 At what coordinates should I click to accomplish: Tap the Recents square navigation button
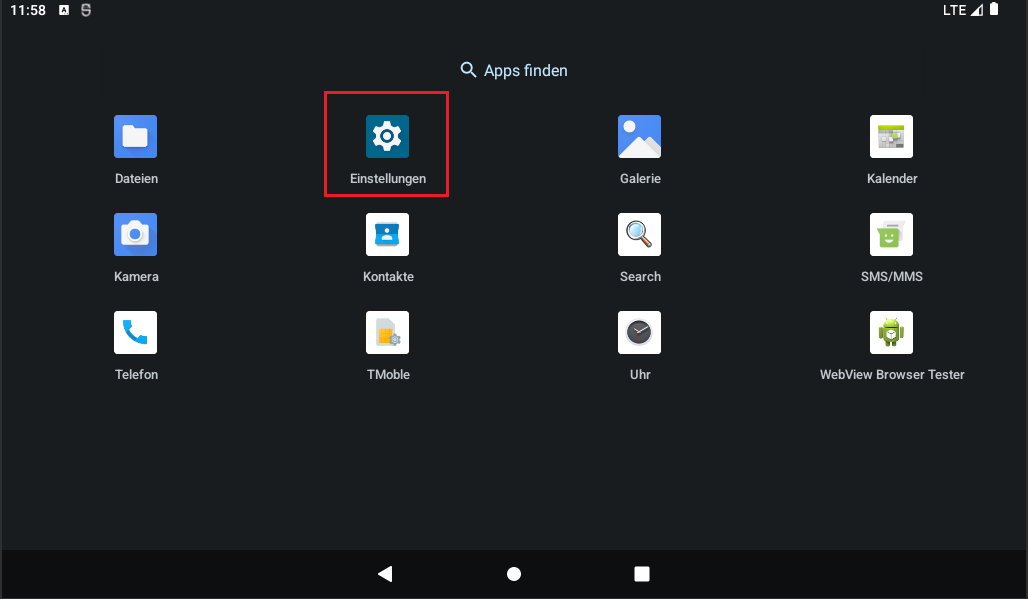pos(642,574)
